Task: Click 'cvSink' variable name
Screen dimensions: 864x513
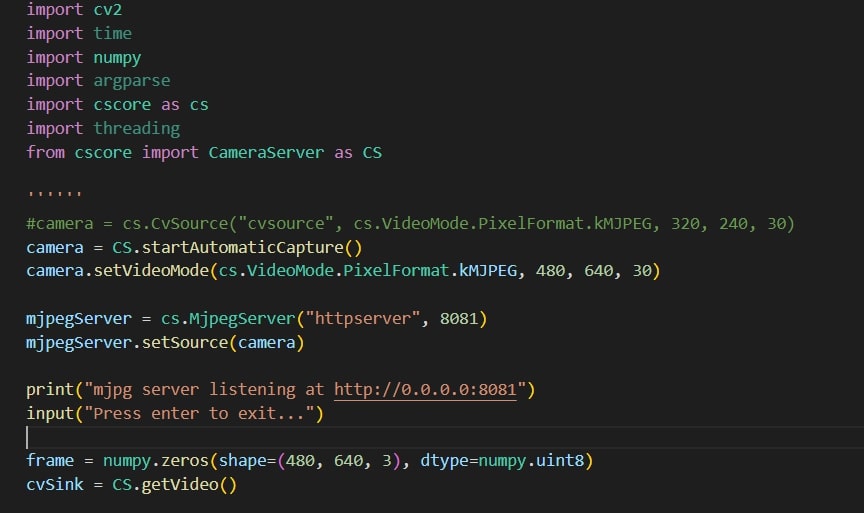Action: point(55,484)
